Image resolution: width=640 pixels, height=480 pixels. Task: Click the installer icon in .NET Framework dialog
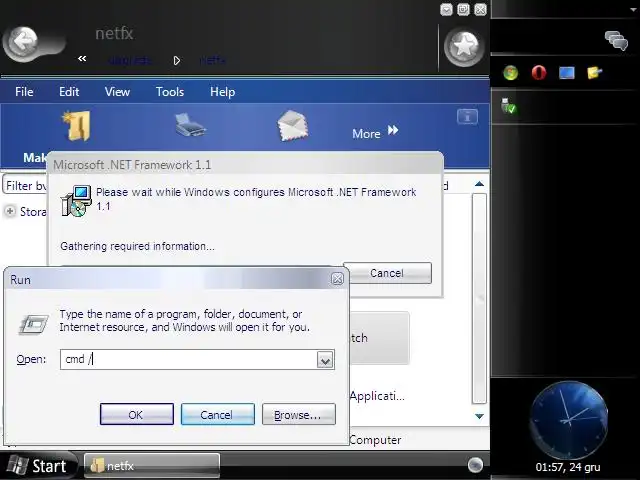[76, 201]
